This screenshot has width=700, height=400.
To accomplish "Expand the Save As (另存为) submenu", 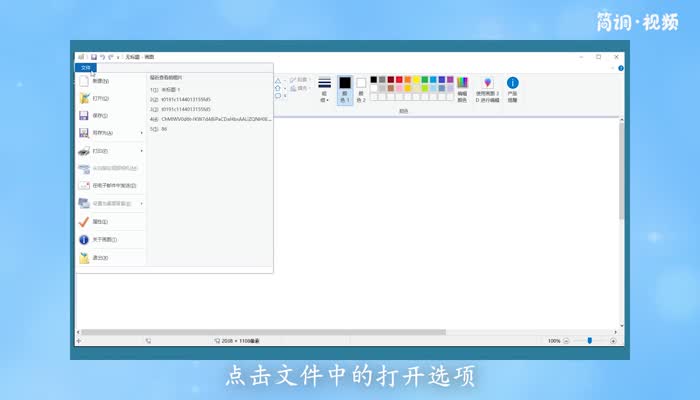I will (110, 132).
